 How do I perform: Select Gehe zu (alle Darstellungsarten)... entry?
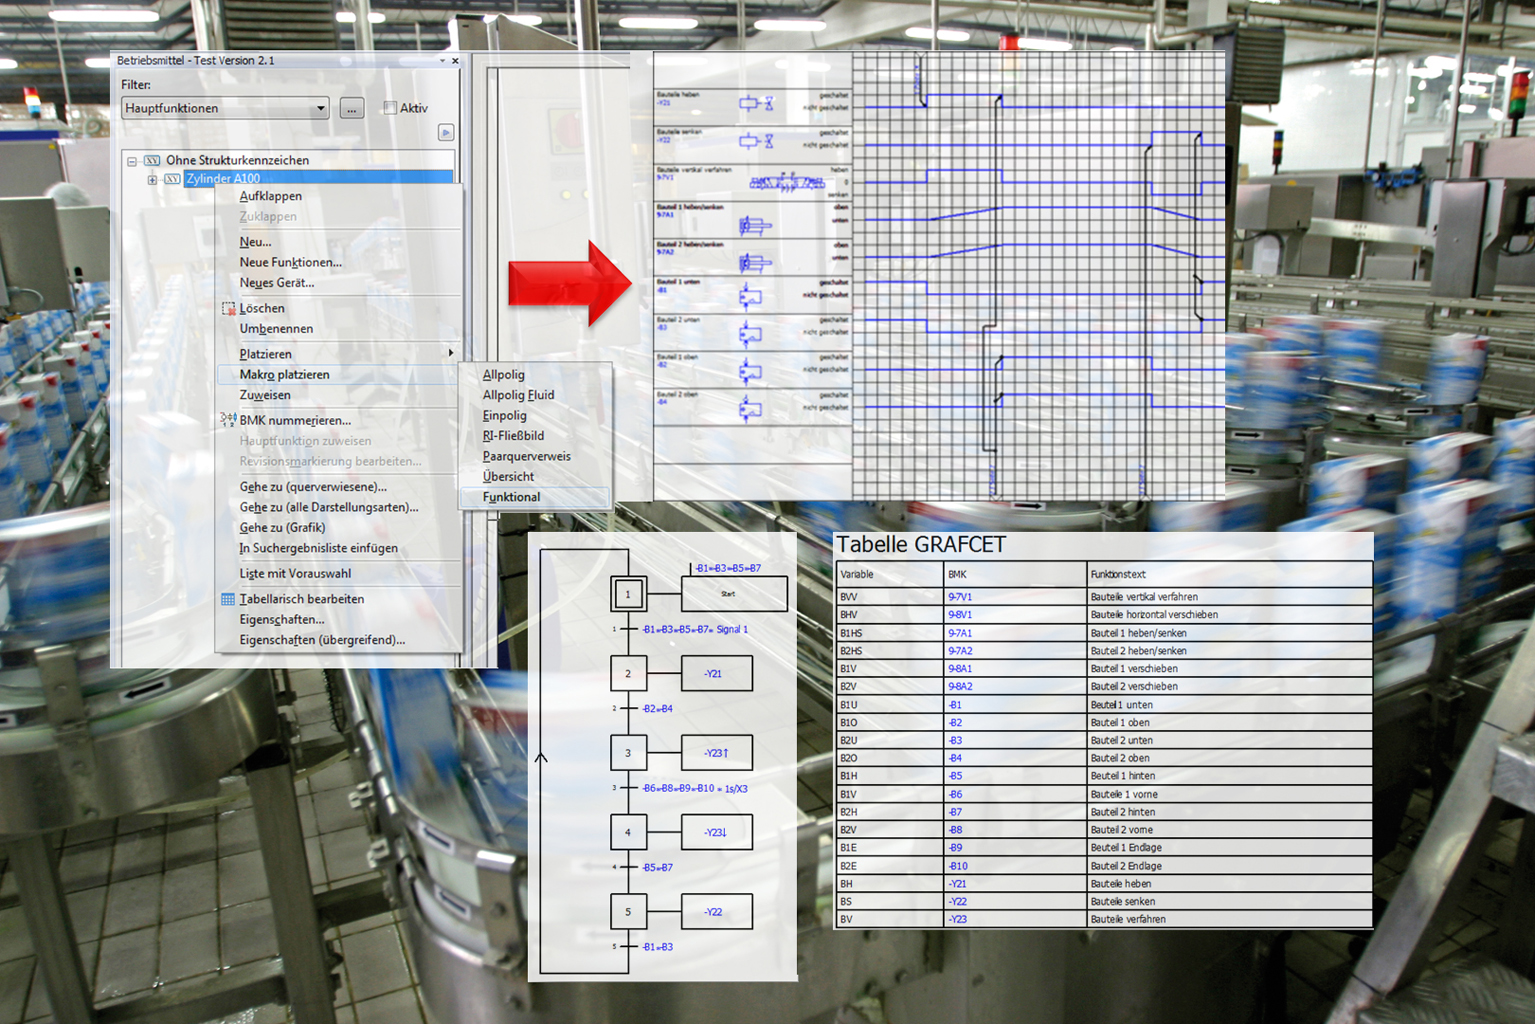coord(329,507)
